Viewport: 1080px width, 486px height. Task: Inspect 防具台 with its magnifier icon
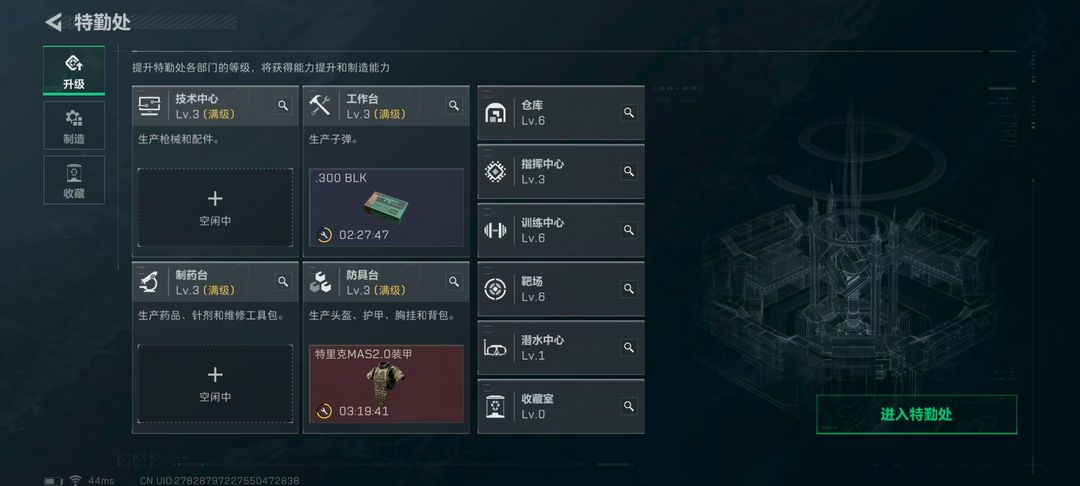click(454, 282)
